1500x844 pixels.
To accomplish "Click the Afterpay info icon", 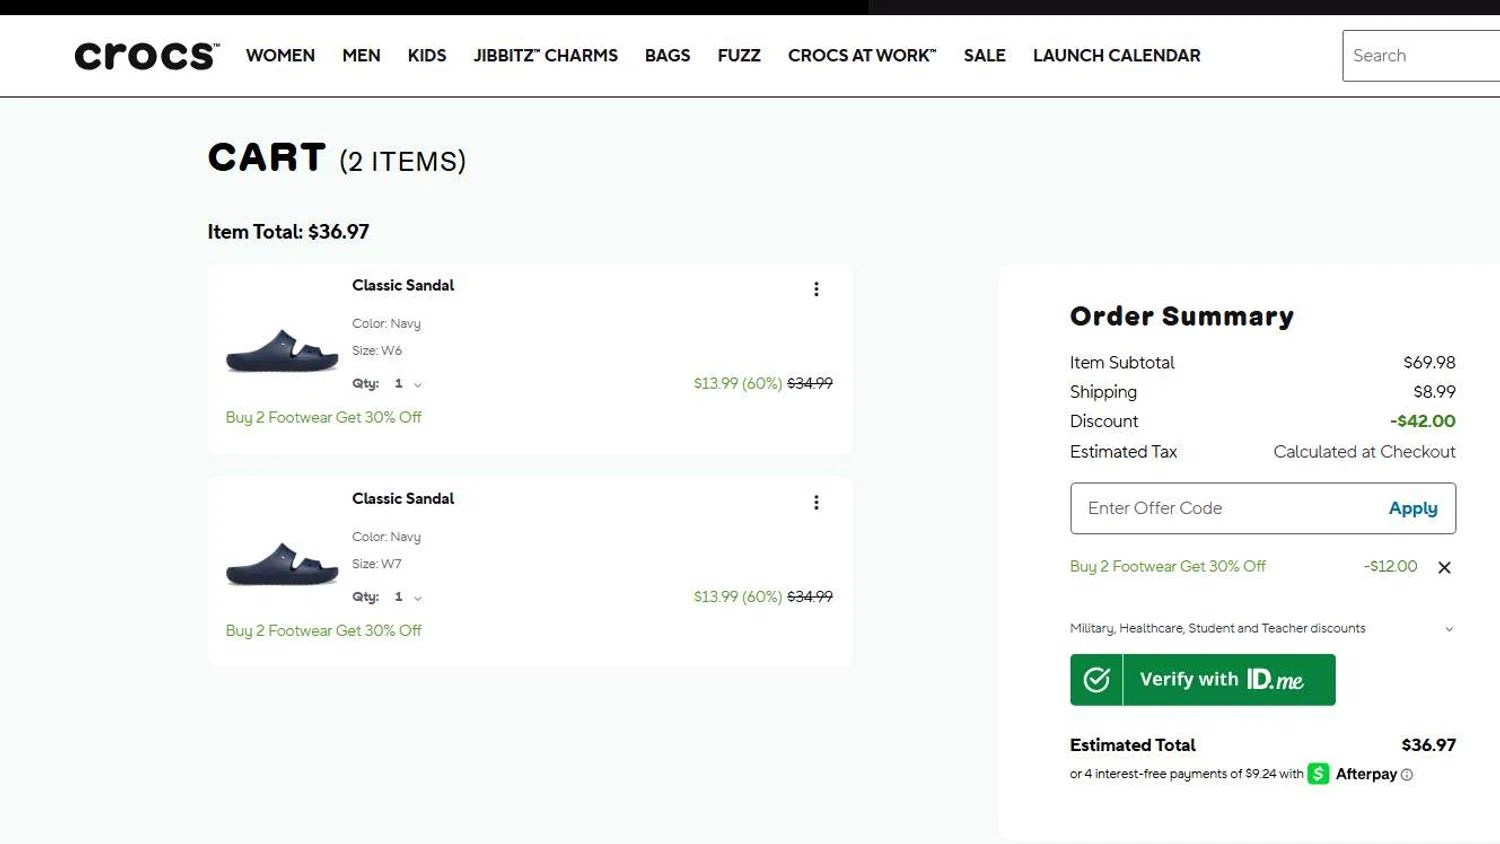I will 1407,775.
